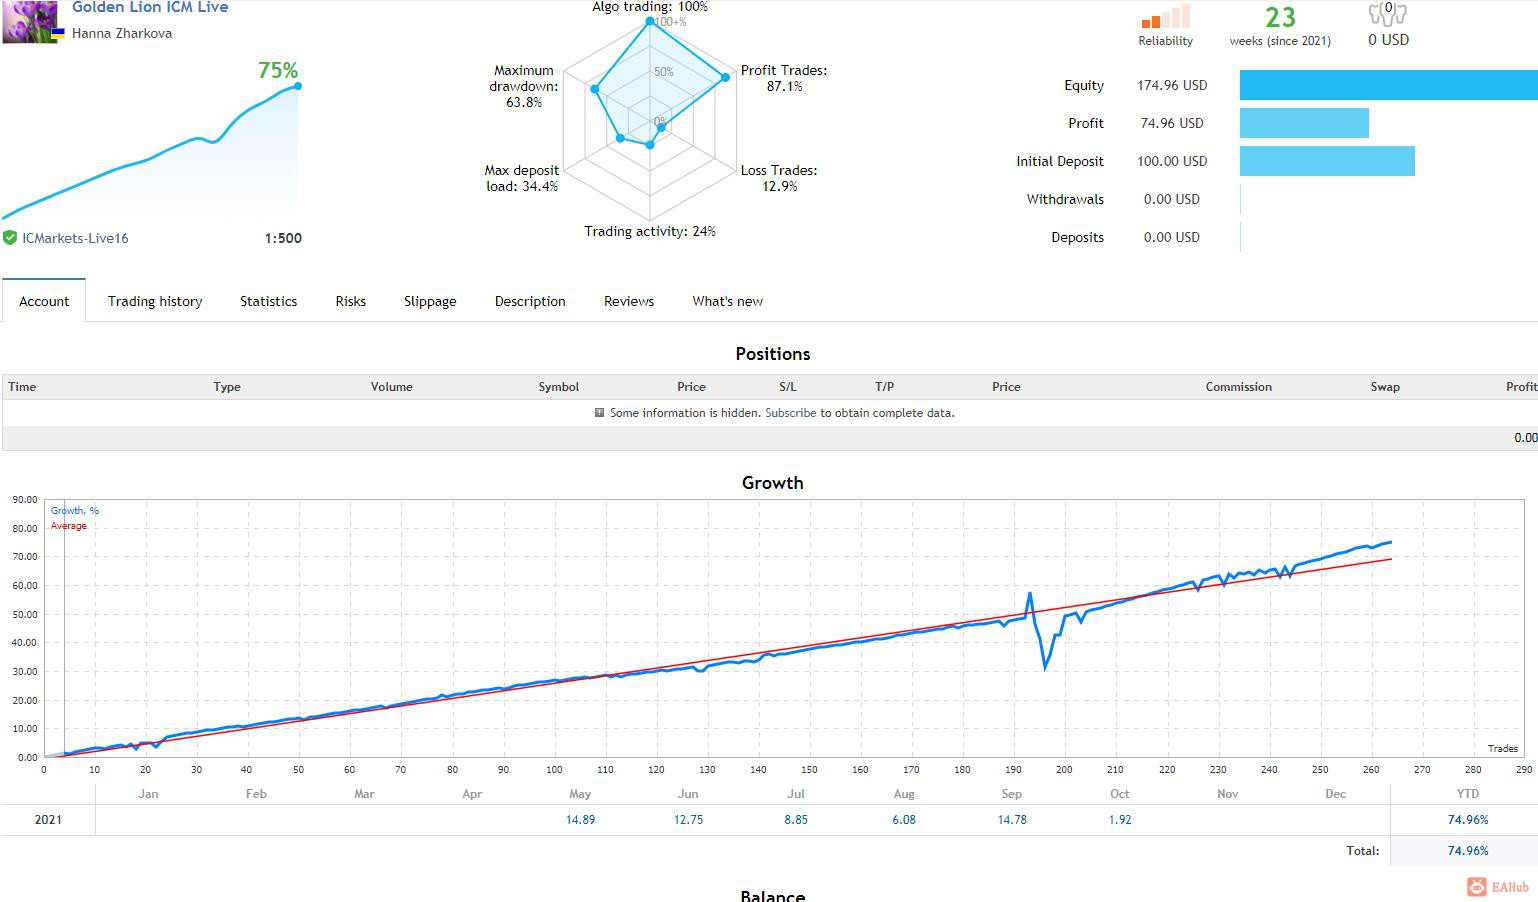Click the orange Reliability bars icon
Screen dimensions: 1538x902
(1166, 17)
